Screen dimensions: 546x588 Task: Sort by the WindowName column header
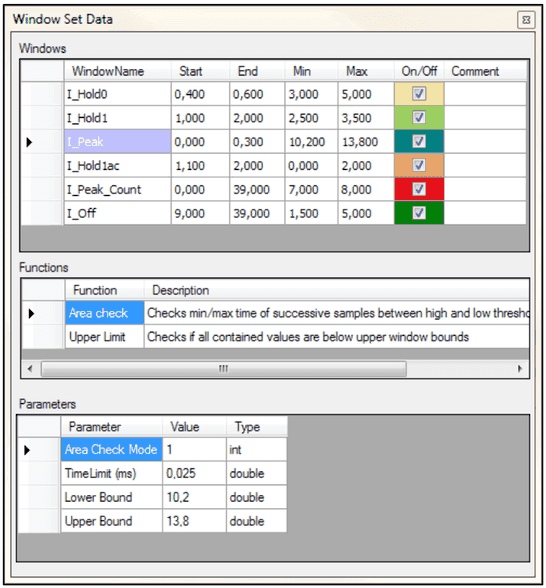pyautogui.click(x=117, y=71)
